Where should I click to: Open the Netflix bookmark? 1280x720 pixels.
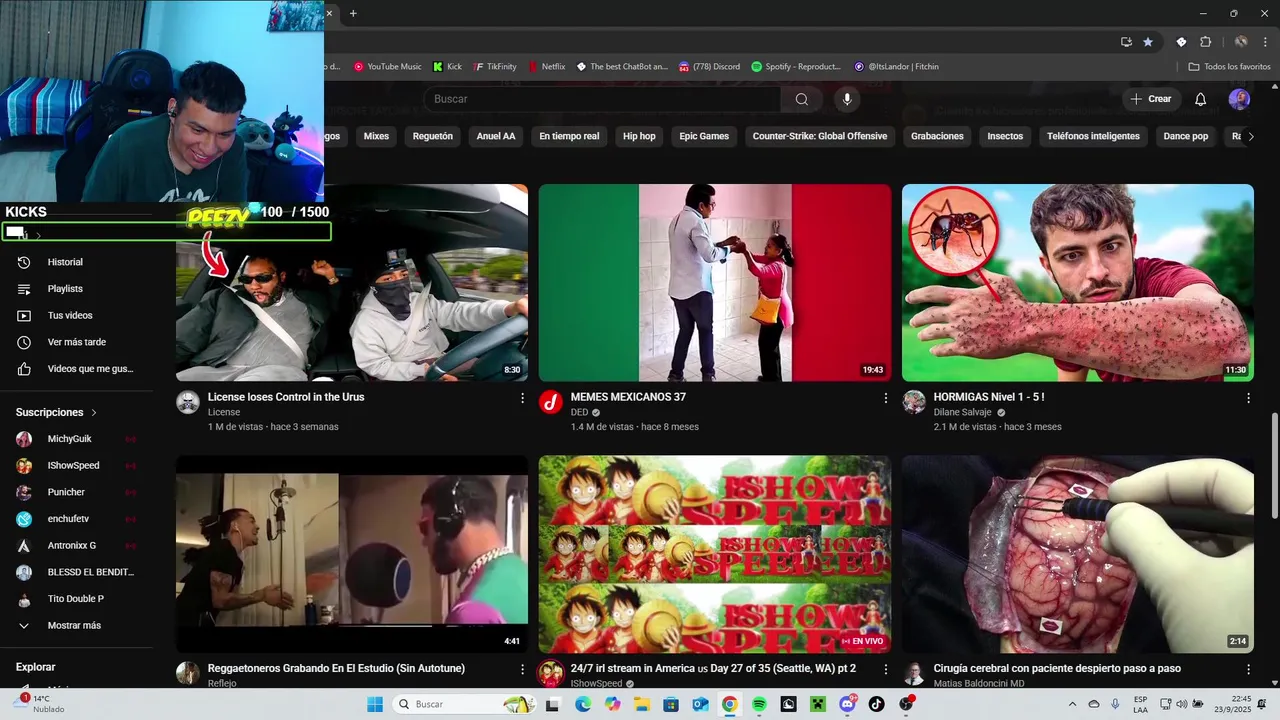(x=546, y=67)
